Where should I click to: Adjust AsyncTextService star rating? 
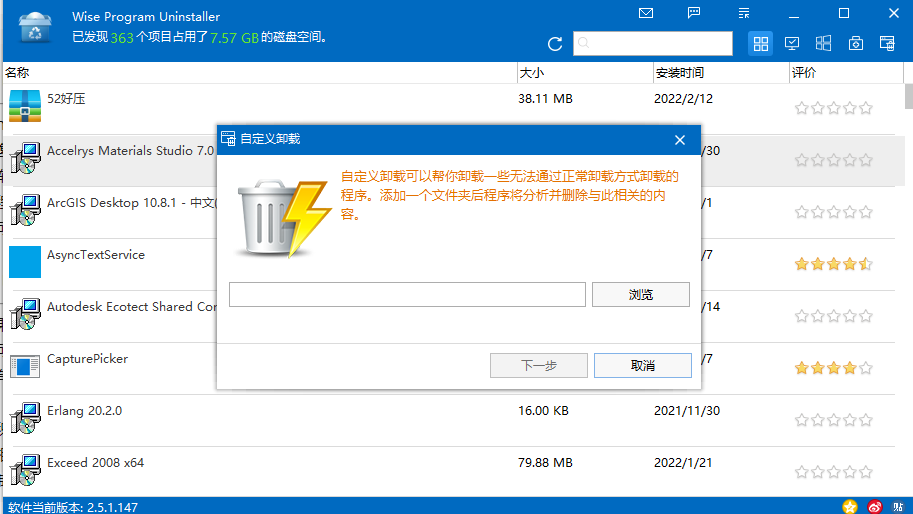pos(834,264)
